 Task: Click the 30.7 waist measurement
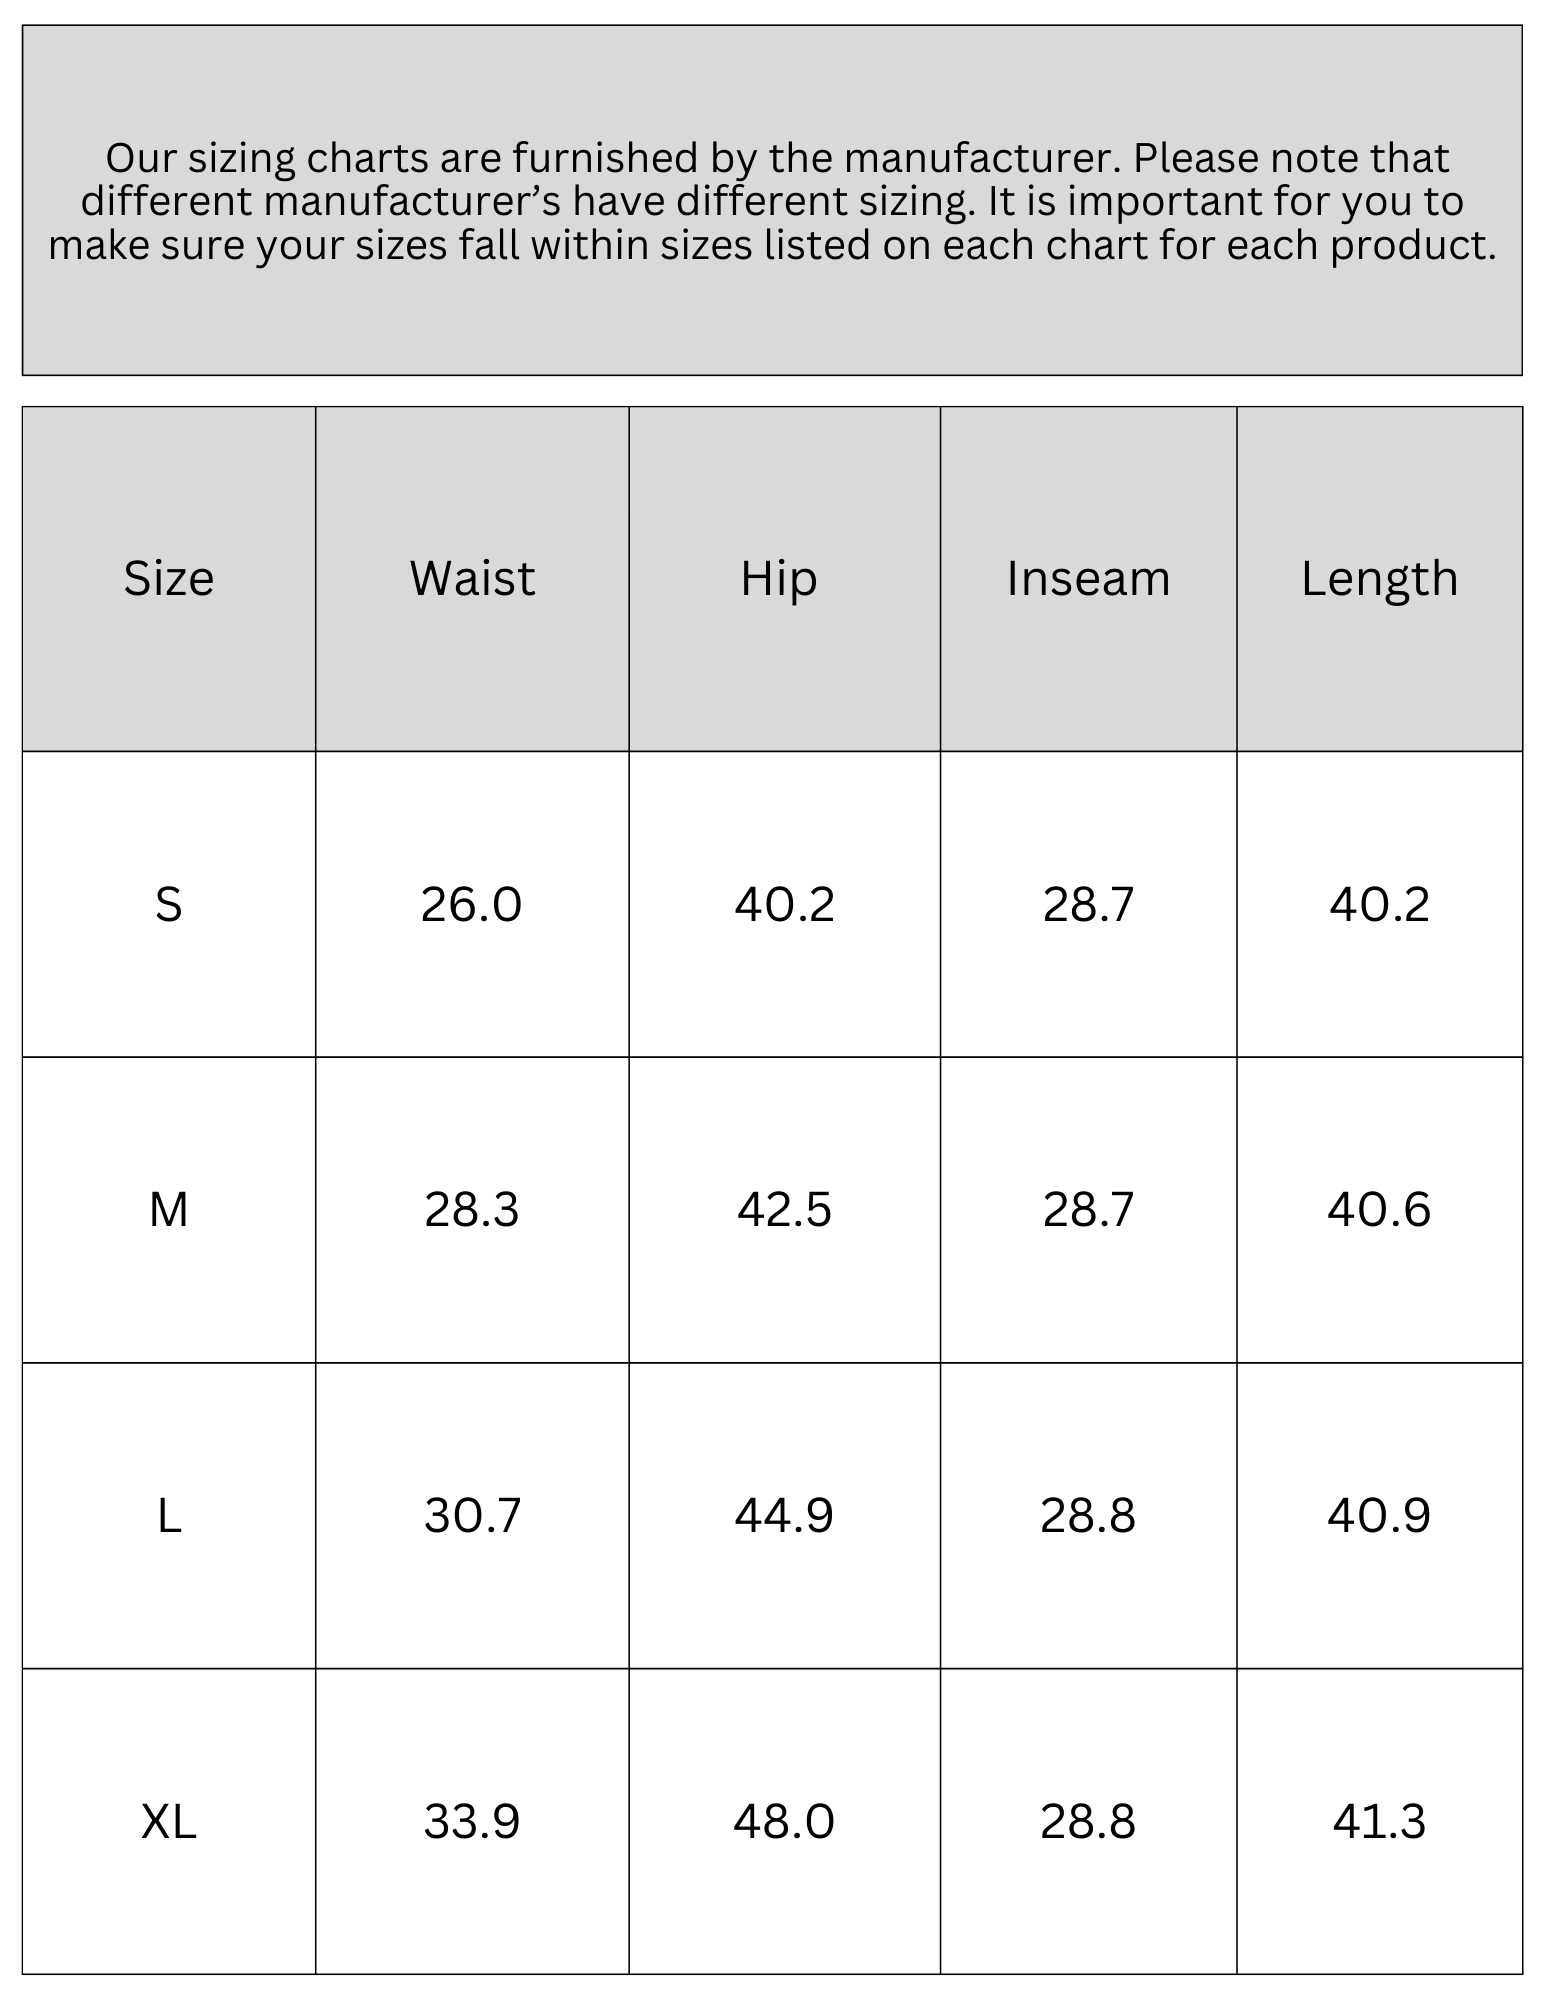coord(472,1516)
